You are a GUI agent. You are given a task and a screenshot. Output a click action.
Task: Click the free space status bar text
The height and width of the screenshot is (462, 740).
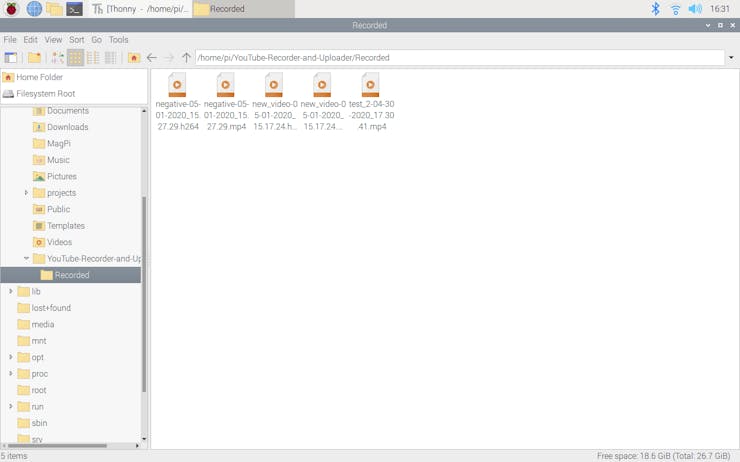point(664,456)
